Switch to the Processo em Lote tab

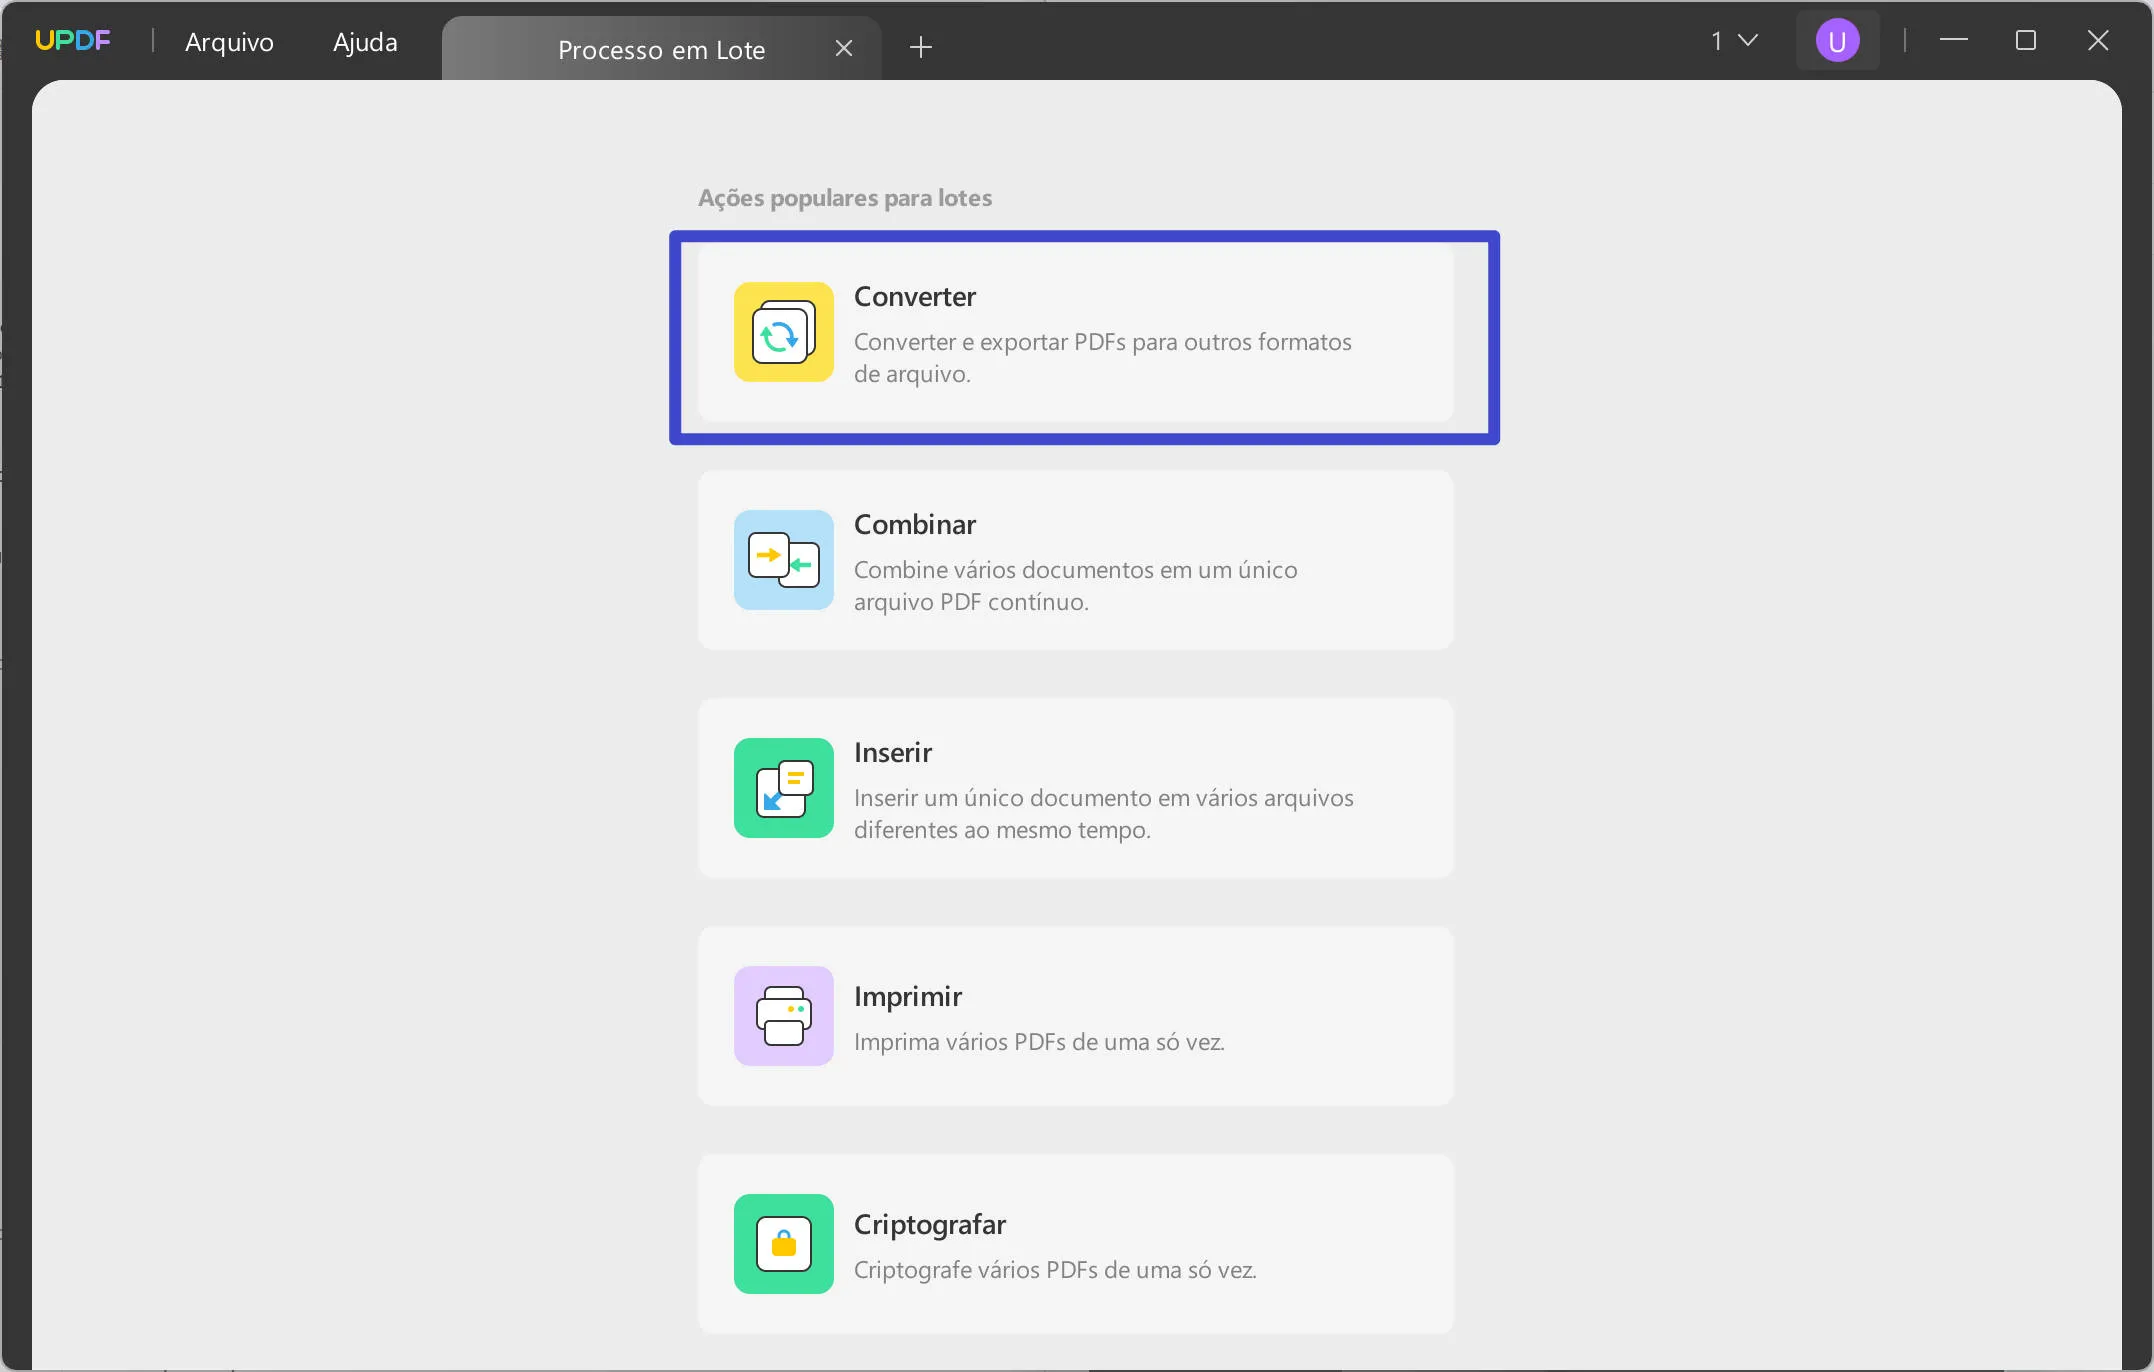click(661, 48)
